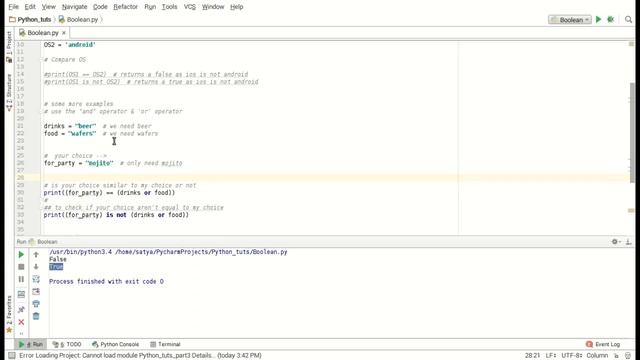640x360 pixels.
Task: Rerun Boolean from the Run panel play icon
Action: click(21, 255)
